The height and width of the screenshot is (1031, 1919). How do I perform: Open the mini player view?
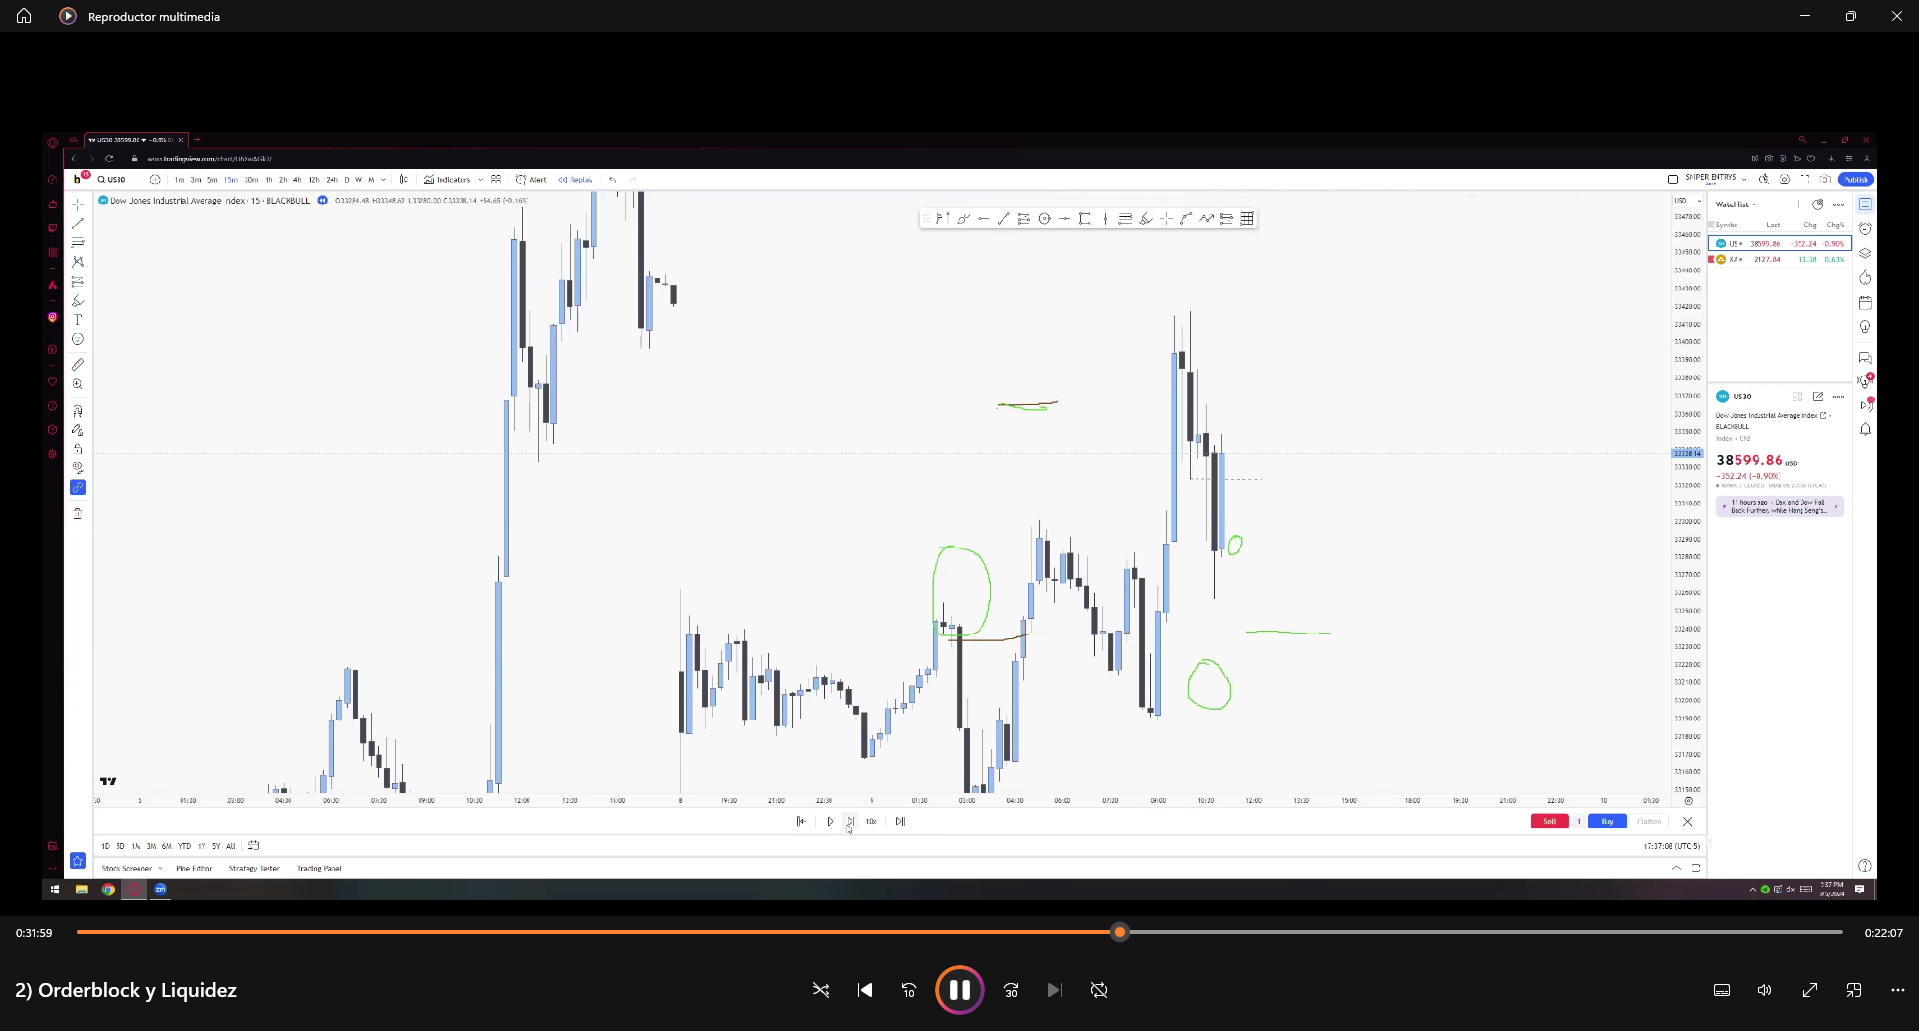point(1854,990)
